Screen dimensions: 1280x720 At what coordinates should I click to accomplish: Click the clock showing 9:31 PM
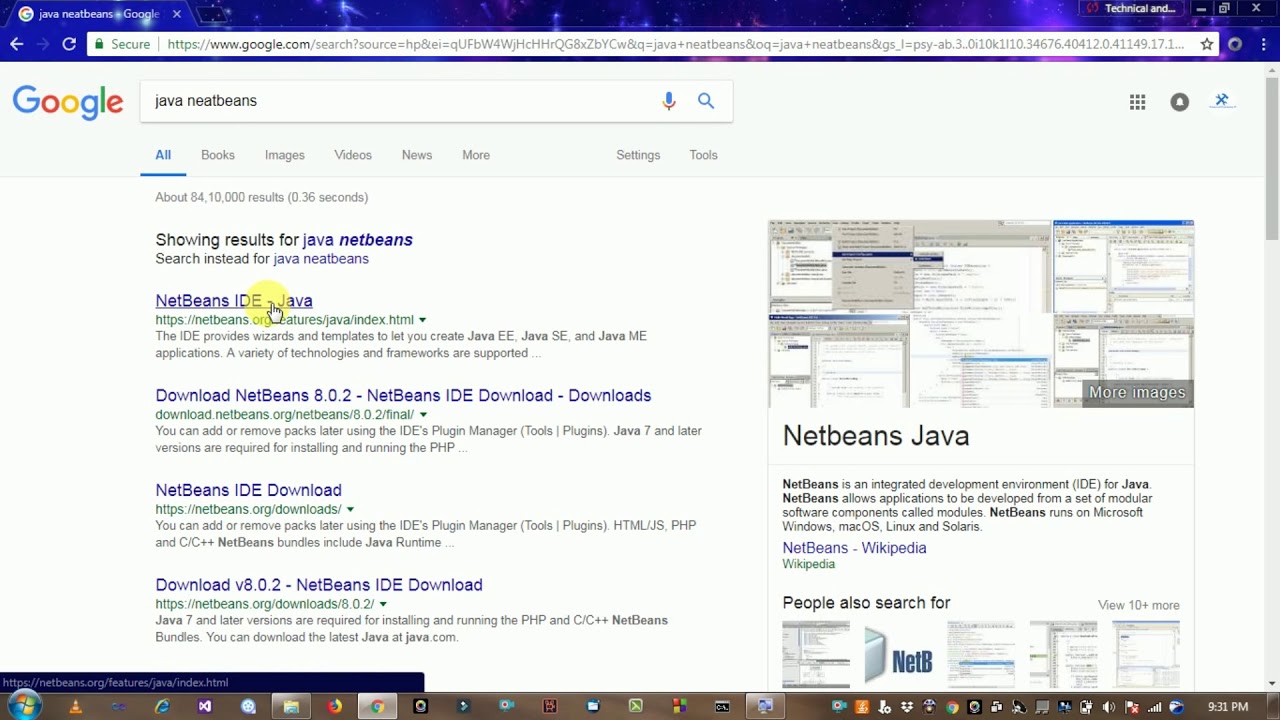pyautogui.click(x=1228, y=706)
